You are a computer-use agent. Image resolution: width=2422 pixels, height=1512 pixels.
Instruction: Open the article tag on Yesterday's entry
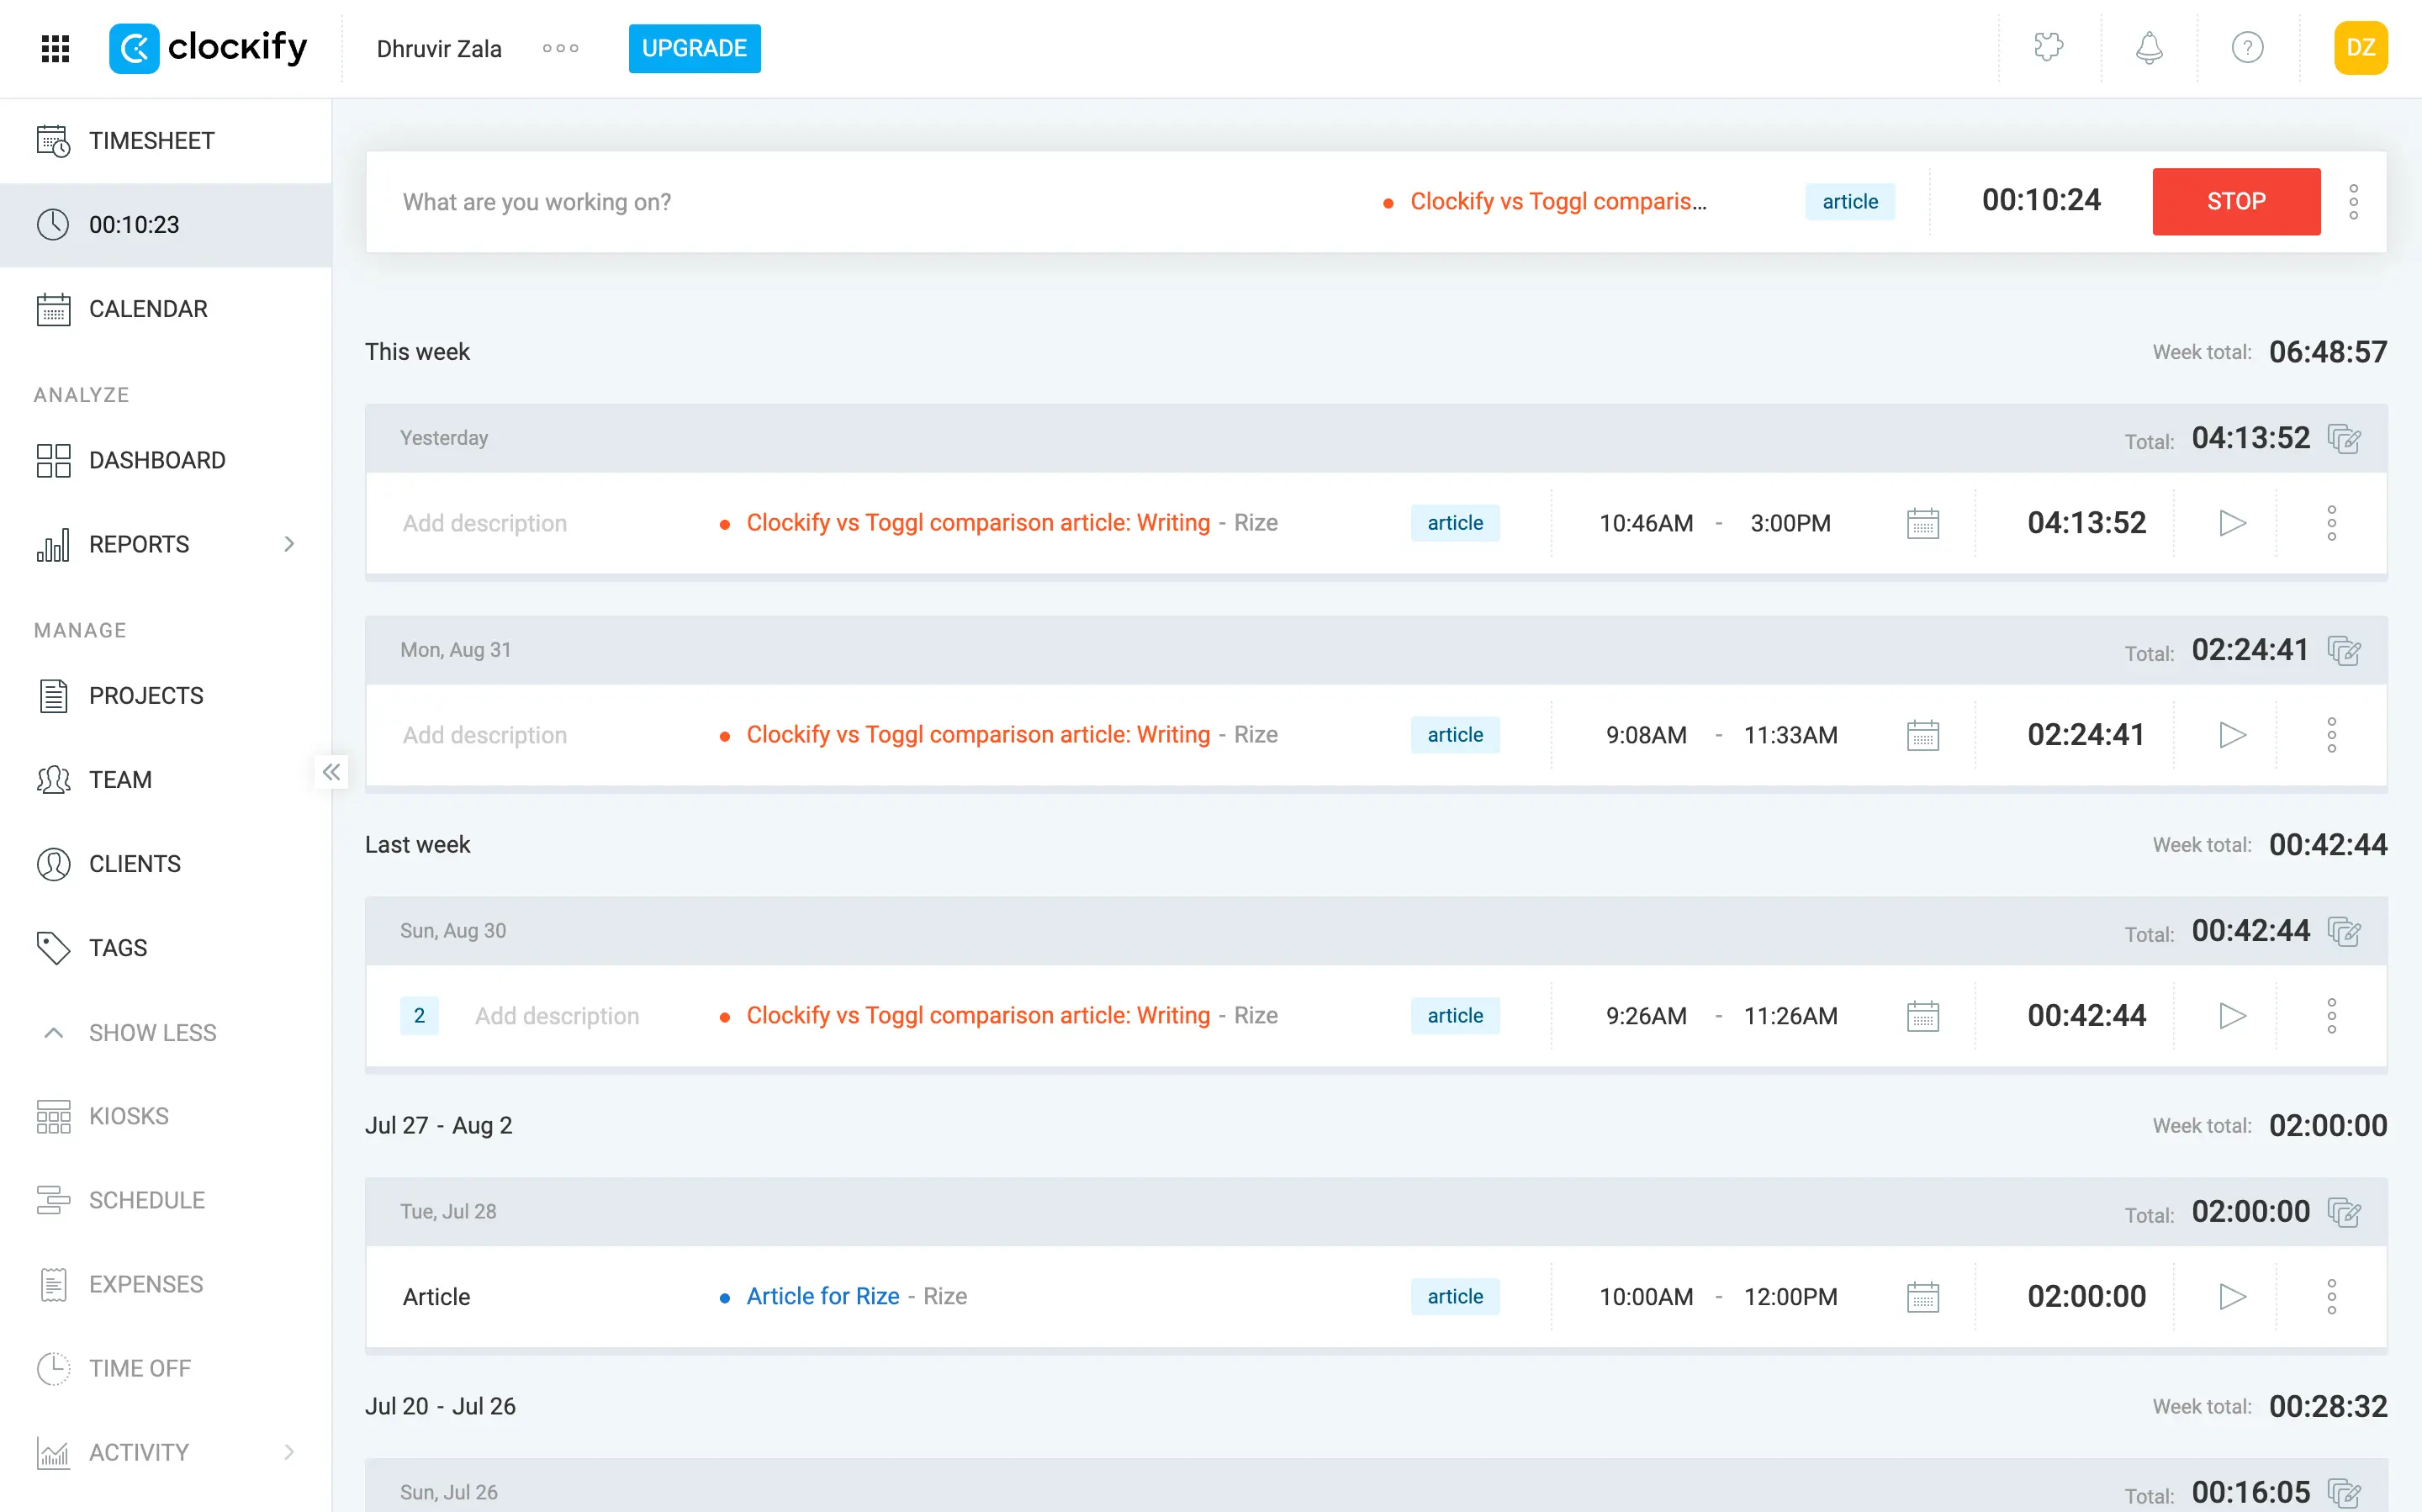point(1454,523)
